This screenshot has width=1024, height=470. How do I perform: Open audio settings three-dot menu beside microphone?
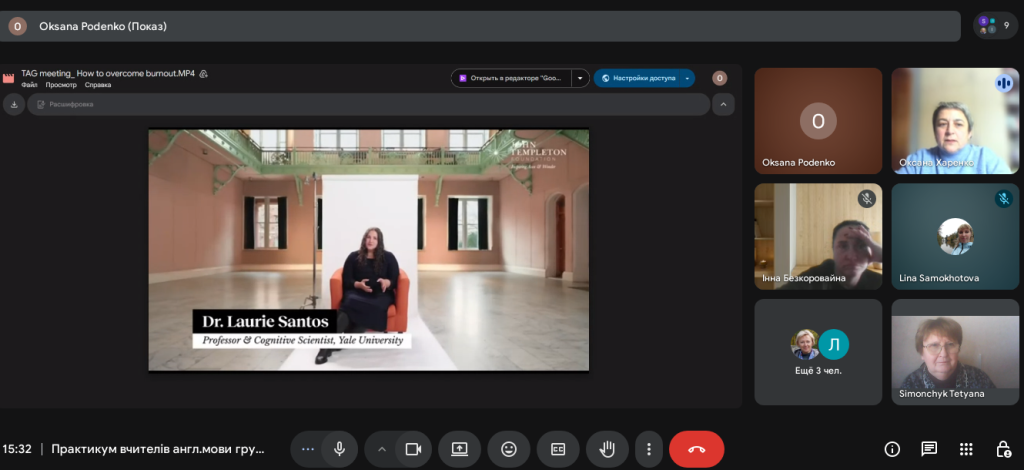(x=307, y=449)
